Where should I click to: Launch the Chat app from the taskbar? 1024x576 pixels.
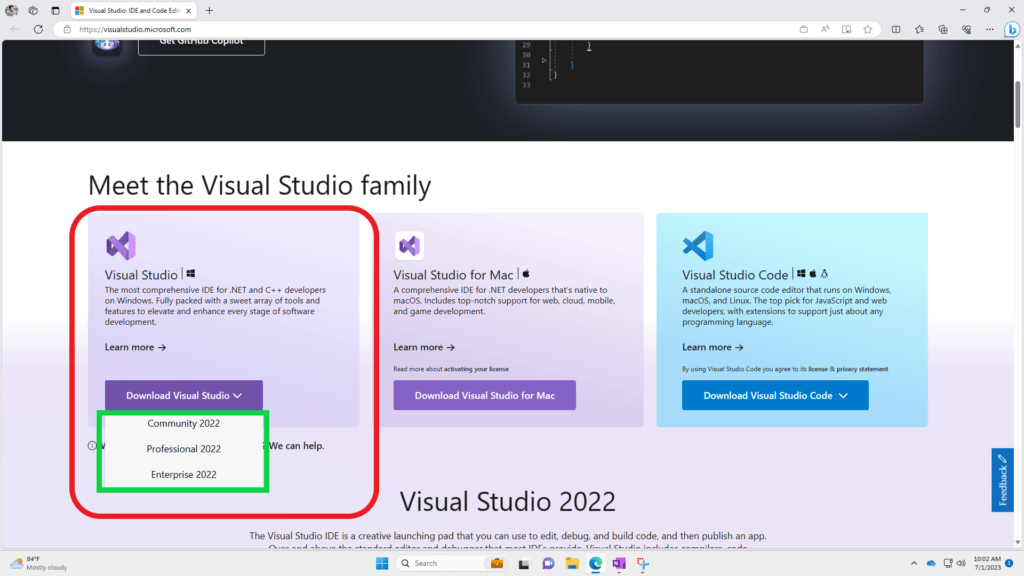point(548,564)
